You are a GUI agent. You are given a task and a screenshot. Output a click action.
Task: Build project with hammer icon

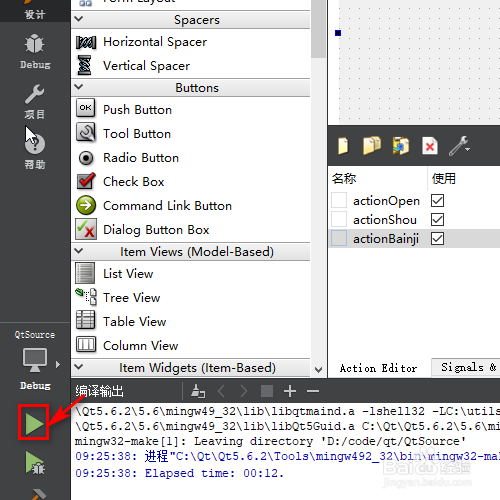click(x=37, y=495)
